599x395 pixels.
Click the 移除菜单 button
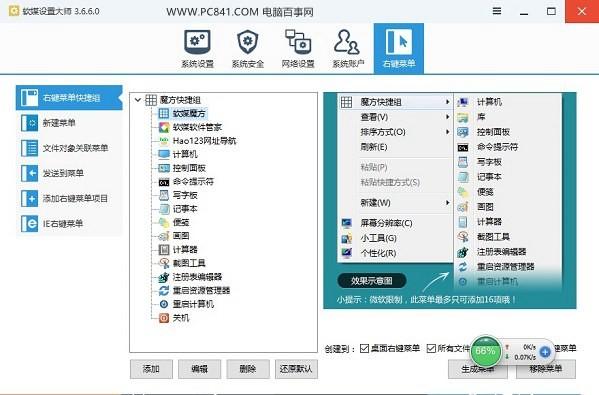546,369
